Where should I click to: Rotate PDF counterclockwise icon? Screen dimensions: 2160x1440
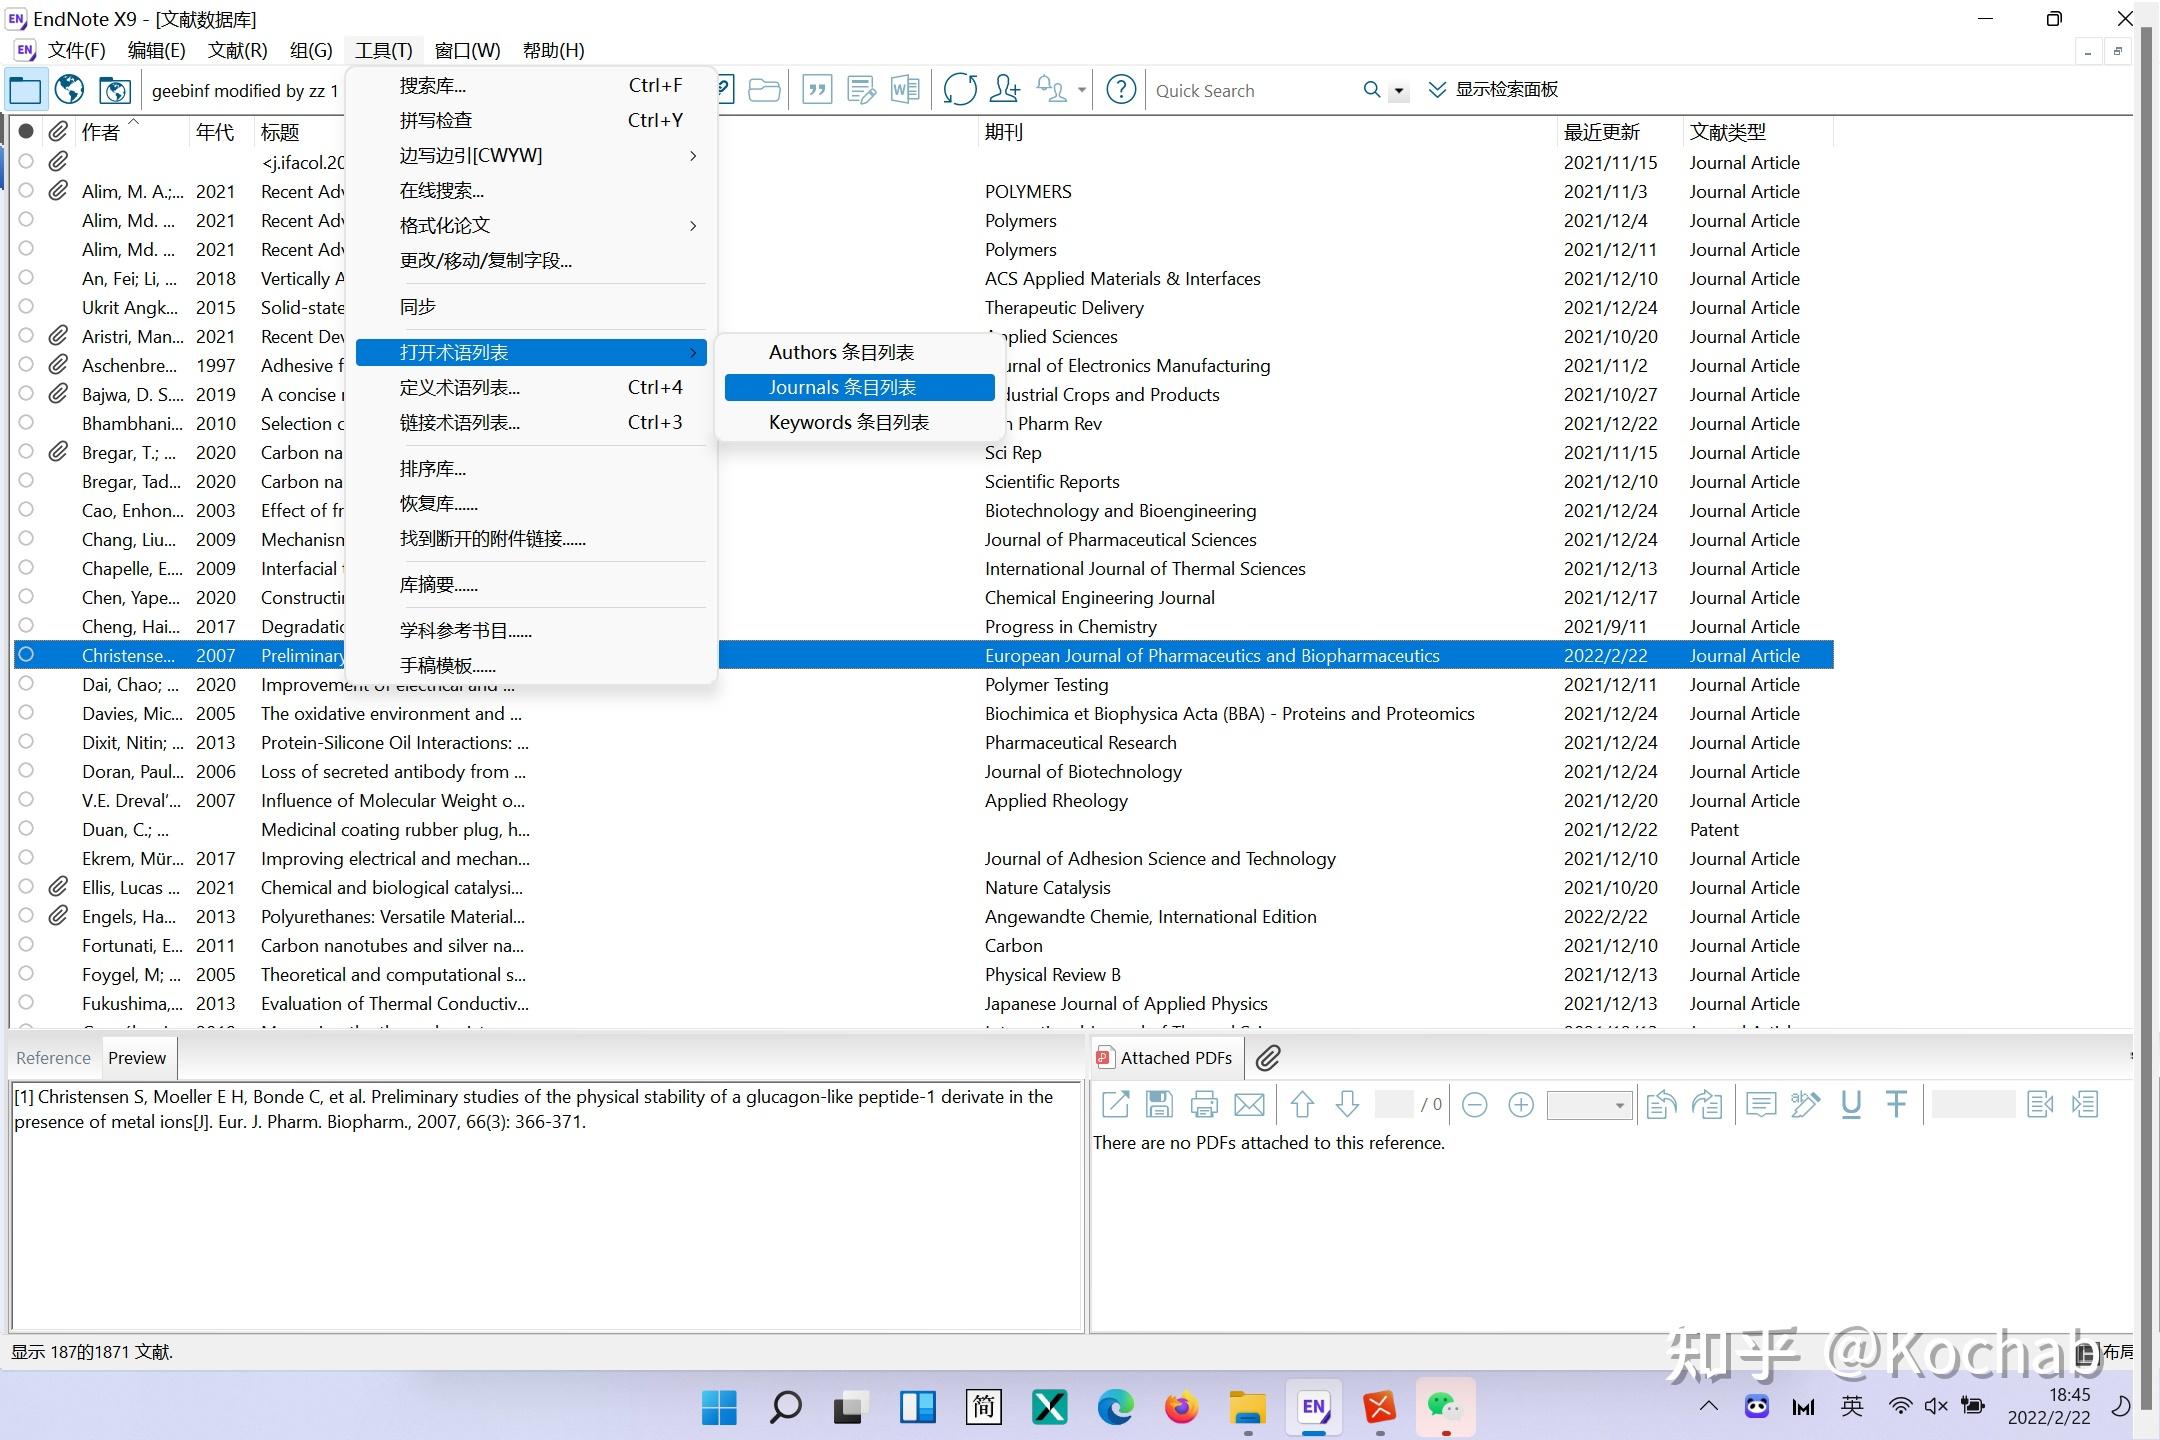1661,1105
